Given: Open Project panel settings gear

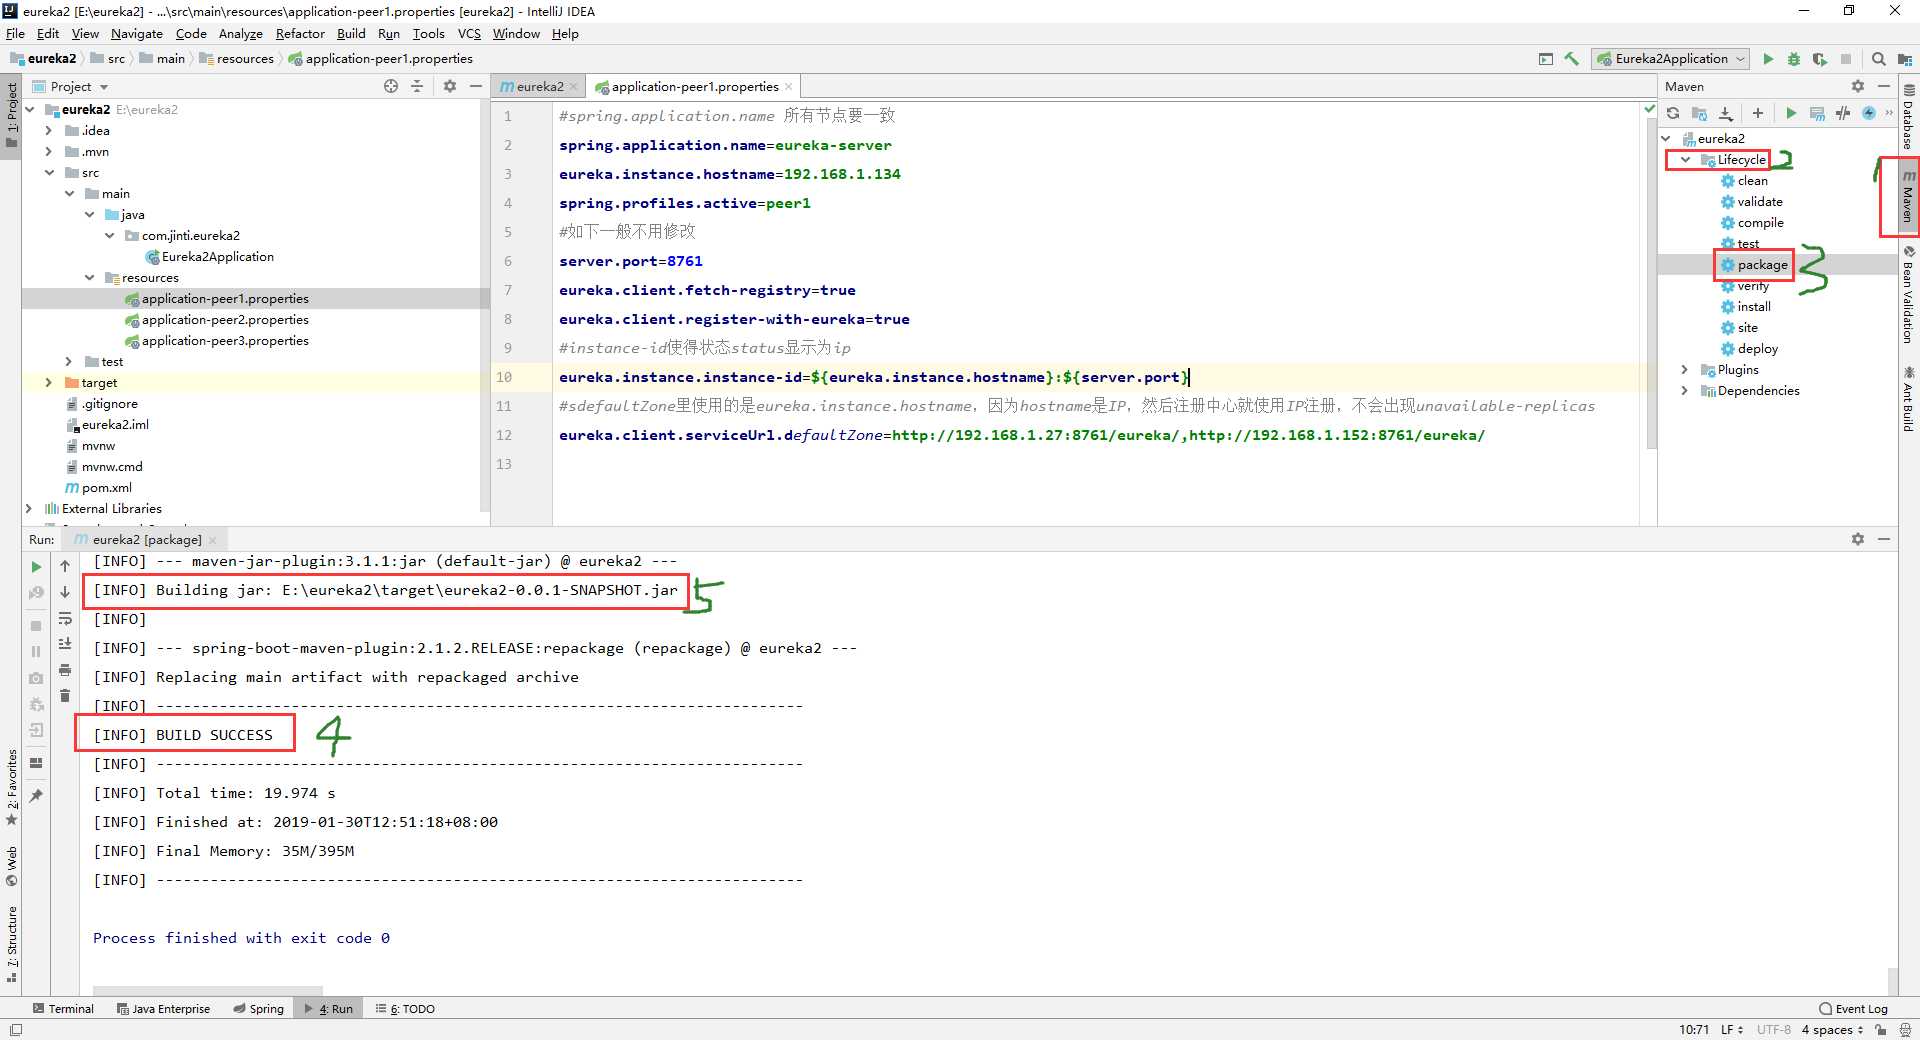Looking at the screenshot, I should [450, 86].
